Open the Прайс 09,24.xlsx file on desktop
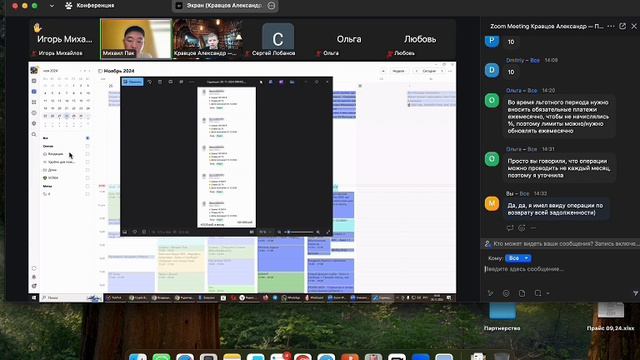 pos(611,317)
